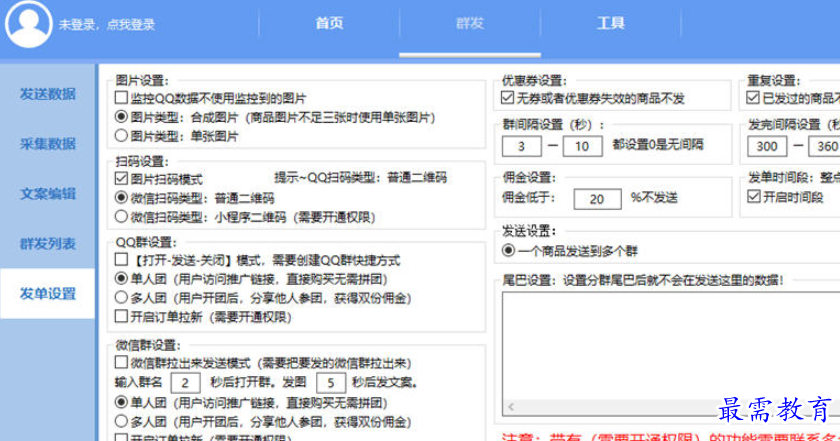Click the 佣金低于 field showing 20
Image resolution: width=840 pixels, height=441 pixels.
tap(597, 199)
